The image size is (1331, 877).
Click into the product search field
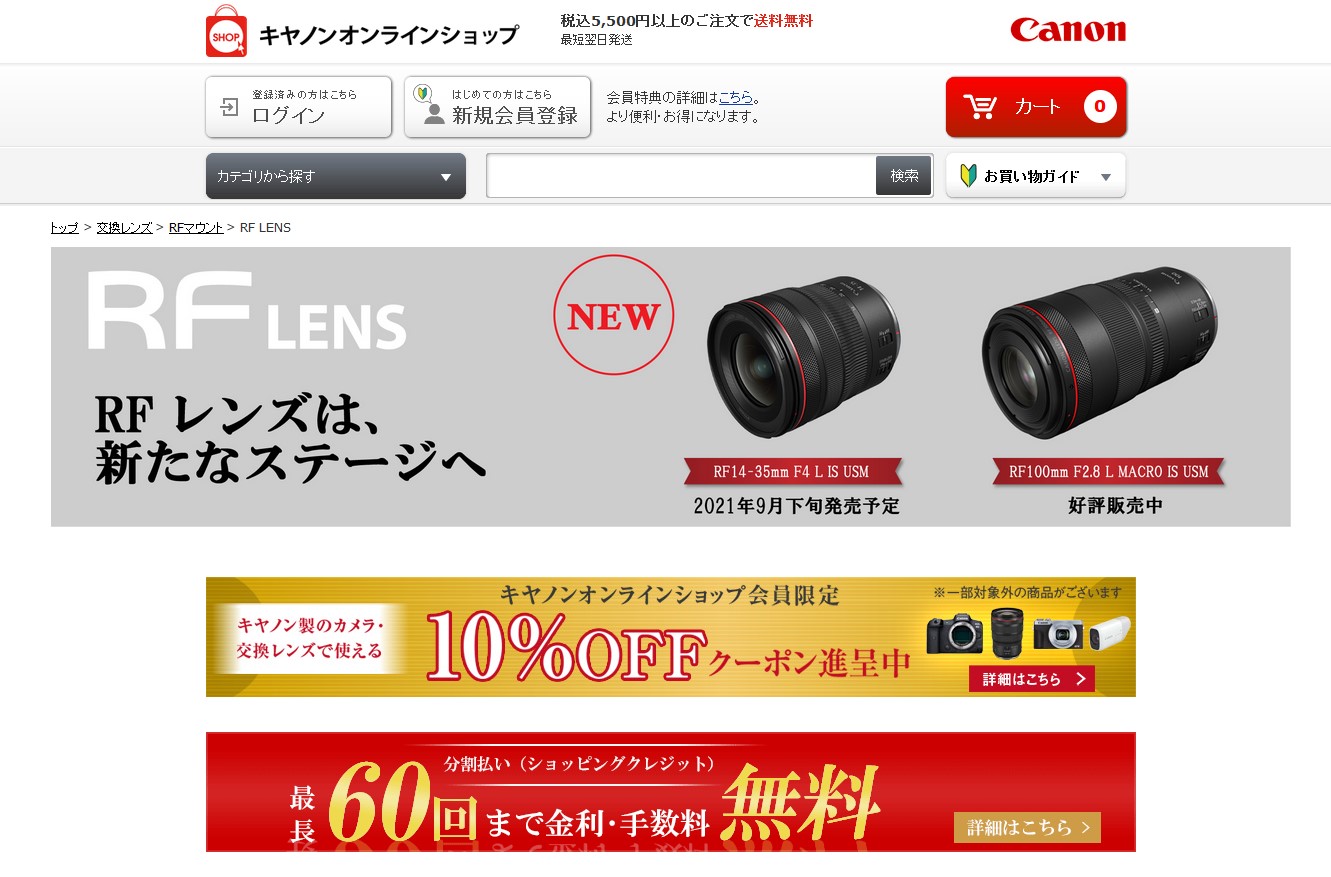coord(681,176)
